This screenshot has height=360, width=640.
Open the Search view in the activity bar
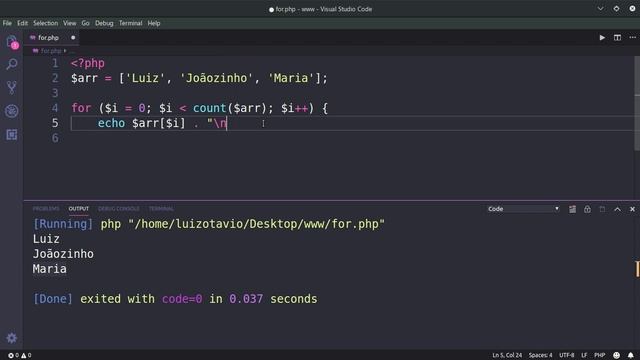point(11,64)
